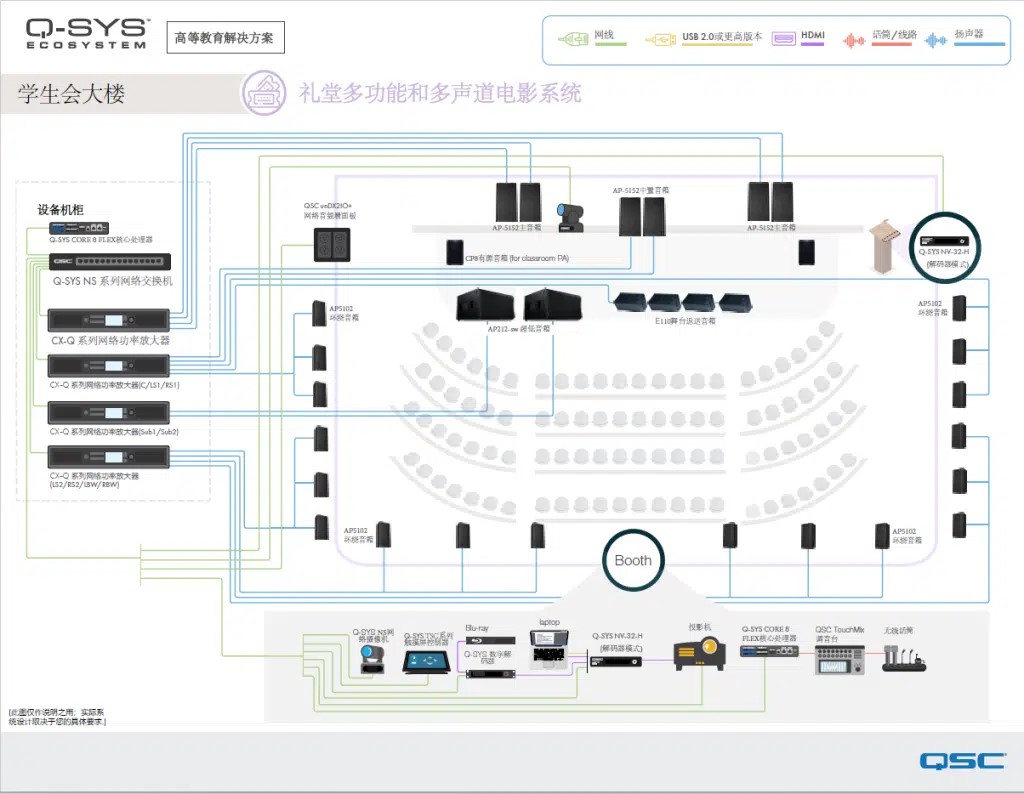Image resolution: width=1024 pixels, height=794 pixels.
Task: Click the blue 扬声器 legend waveform icon
Action: coord(936,40)
